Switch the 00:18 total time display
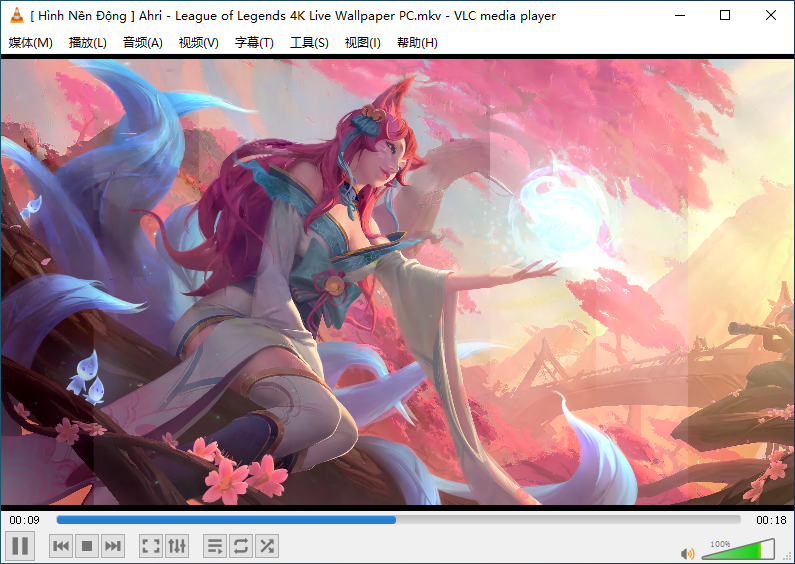This screenshot has width=795, height=564. pos(770,520)
